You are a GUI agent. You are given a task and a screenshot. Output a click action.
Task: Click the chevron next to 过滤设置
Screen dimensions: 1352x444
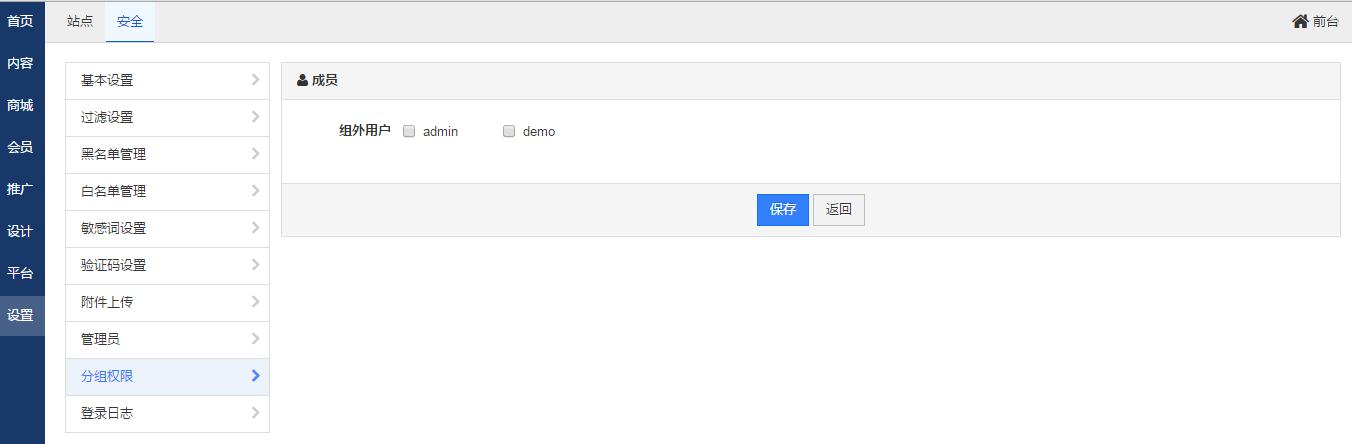[x=256, y=117]
